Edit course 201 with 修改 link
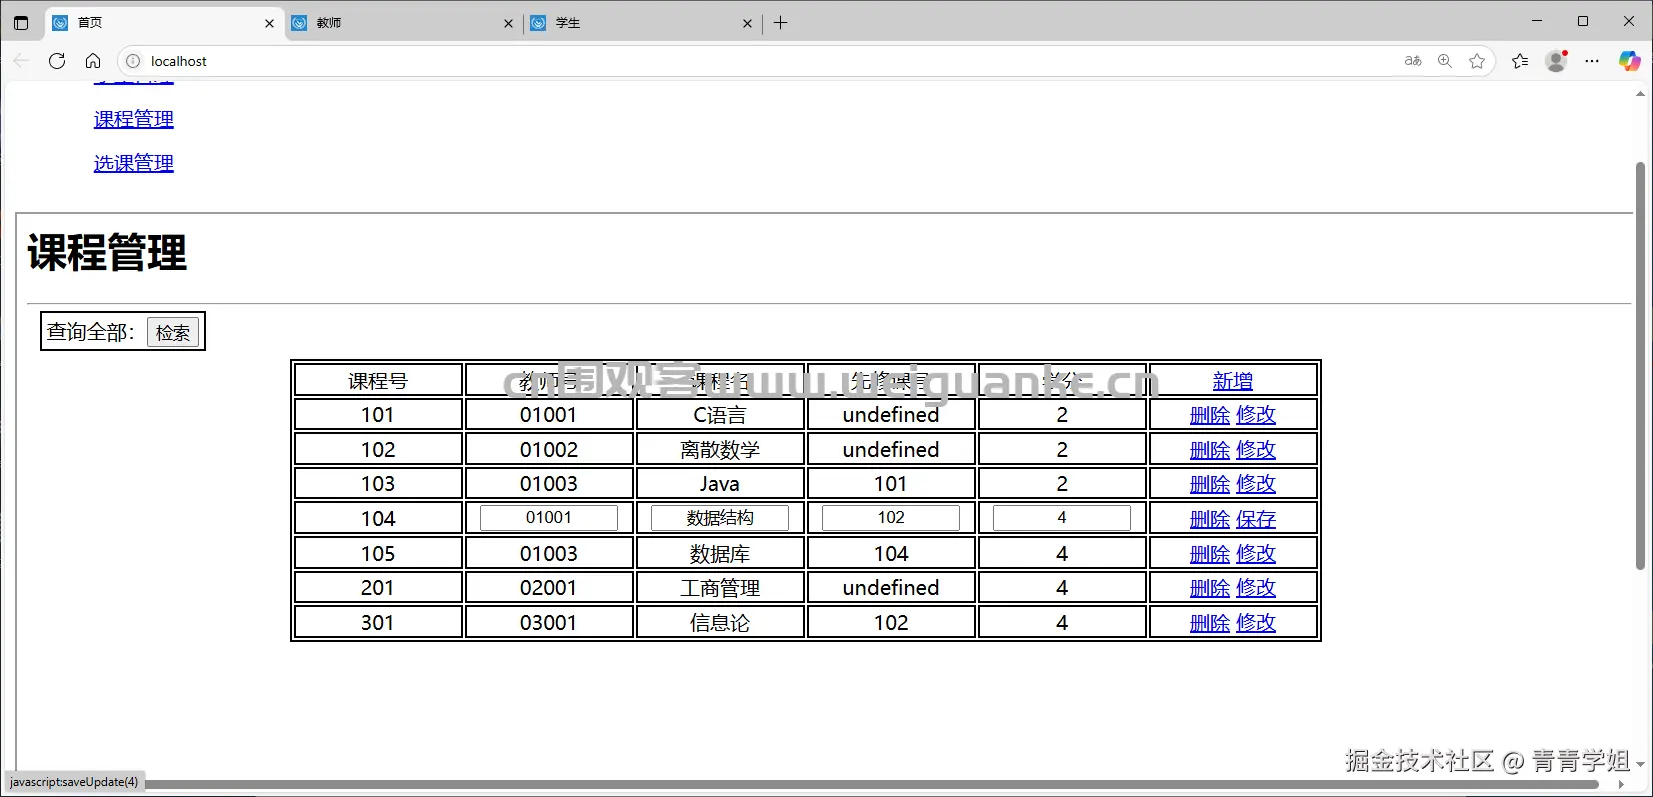The height and width of the screenshot is (797, 1653). coord(1256,588)
